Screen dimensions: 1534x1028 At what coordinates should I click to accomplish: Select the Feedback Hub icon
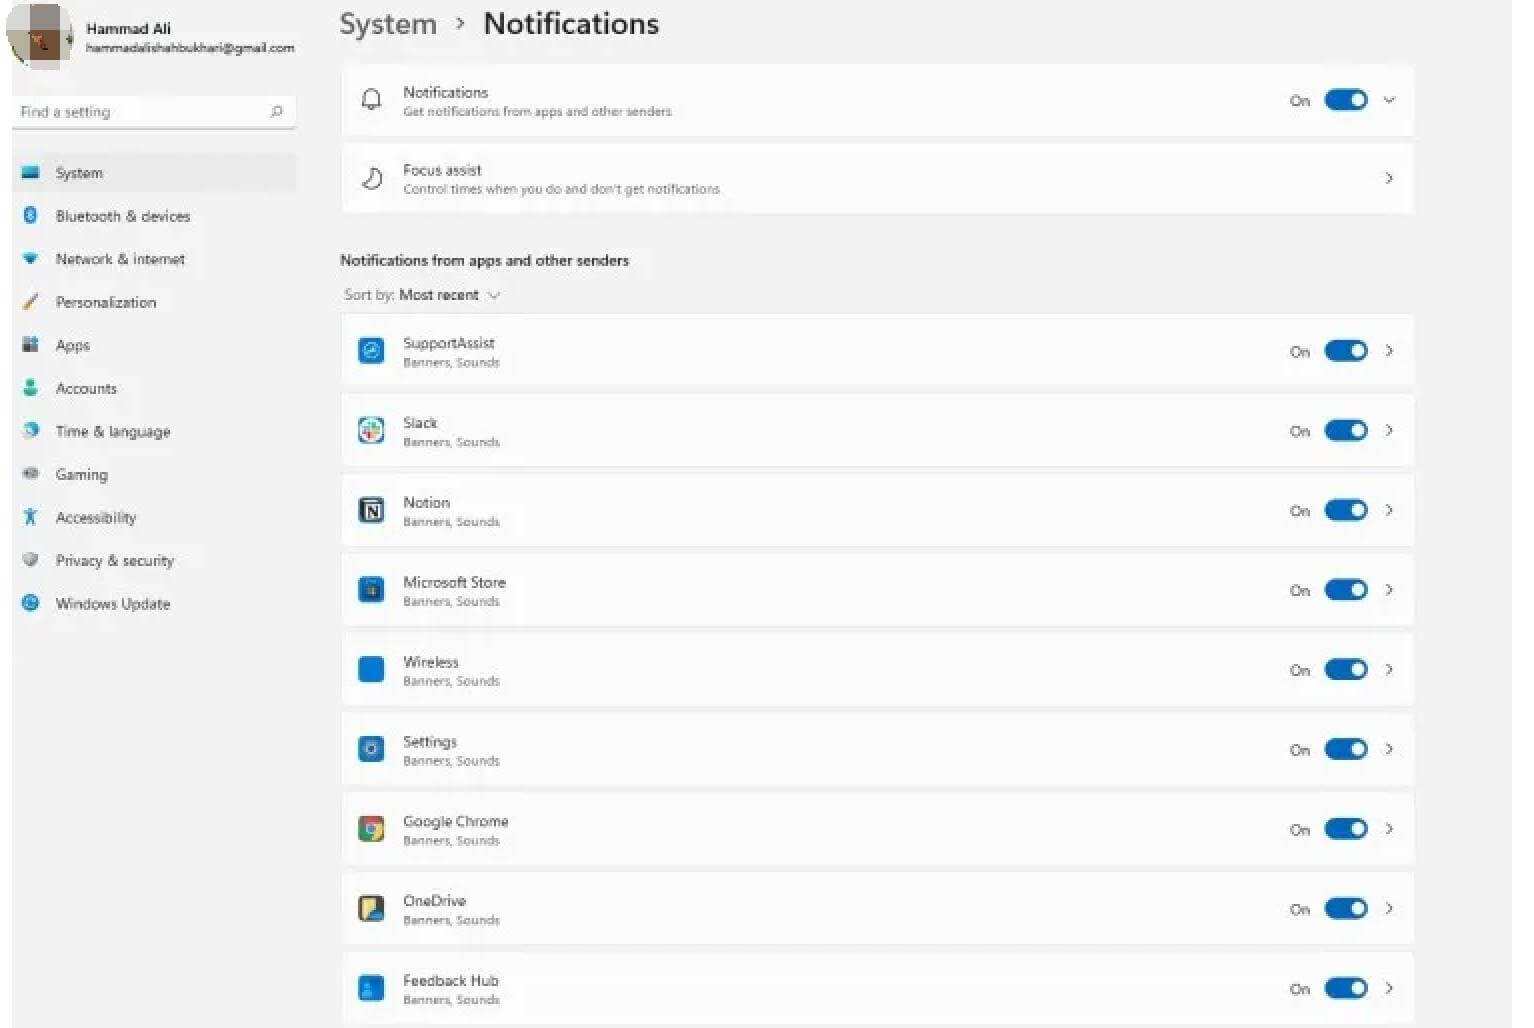370,988
